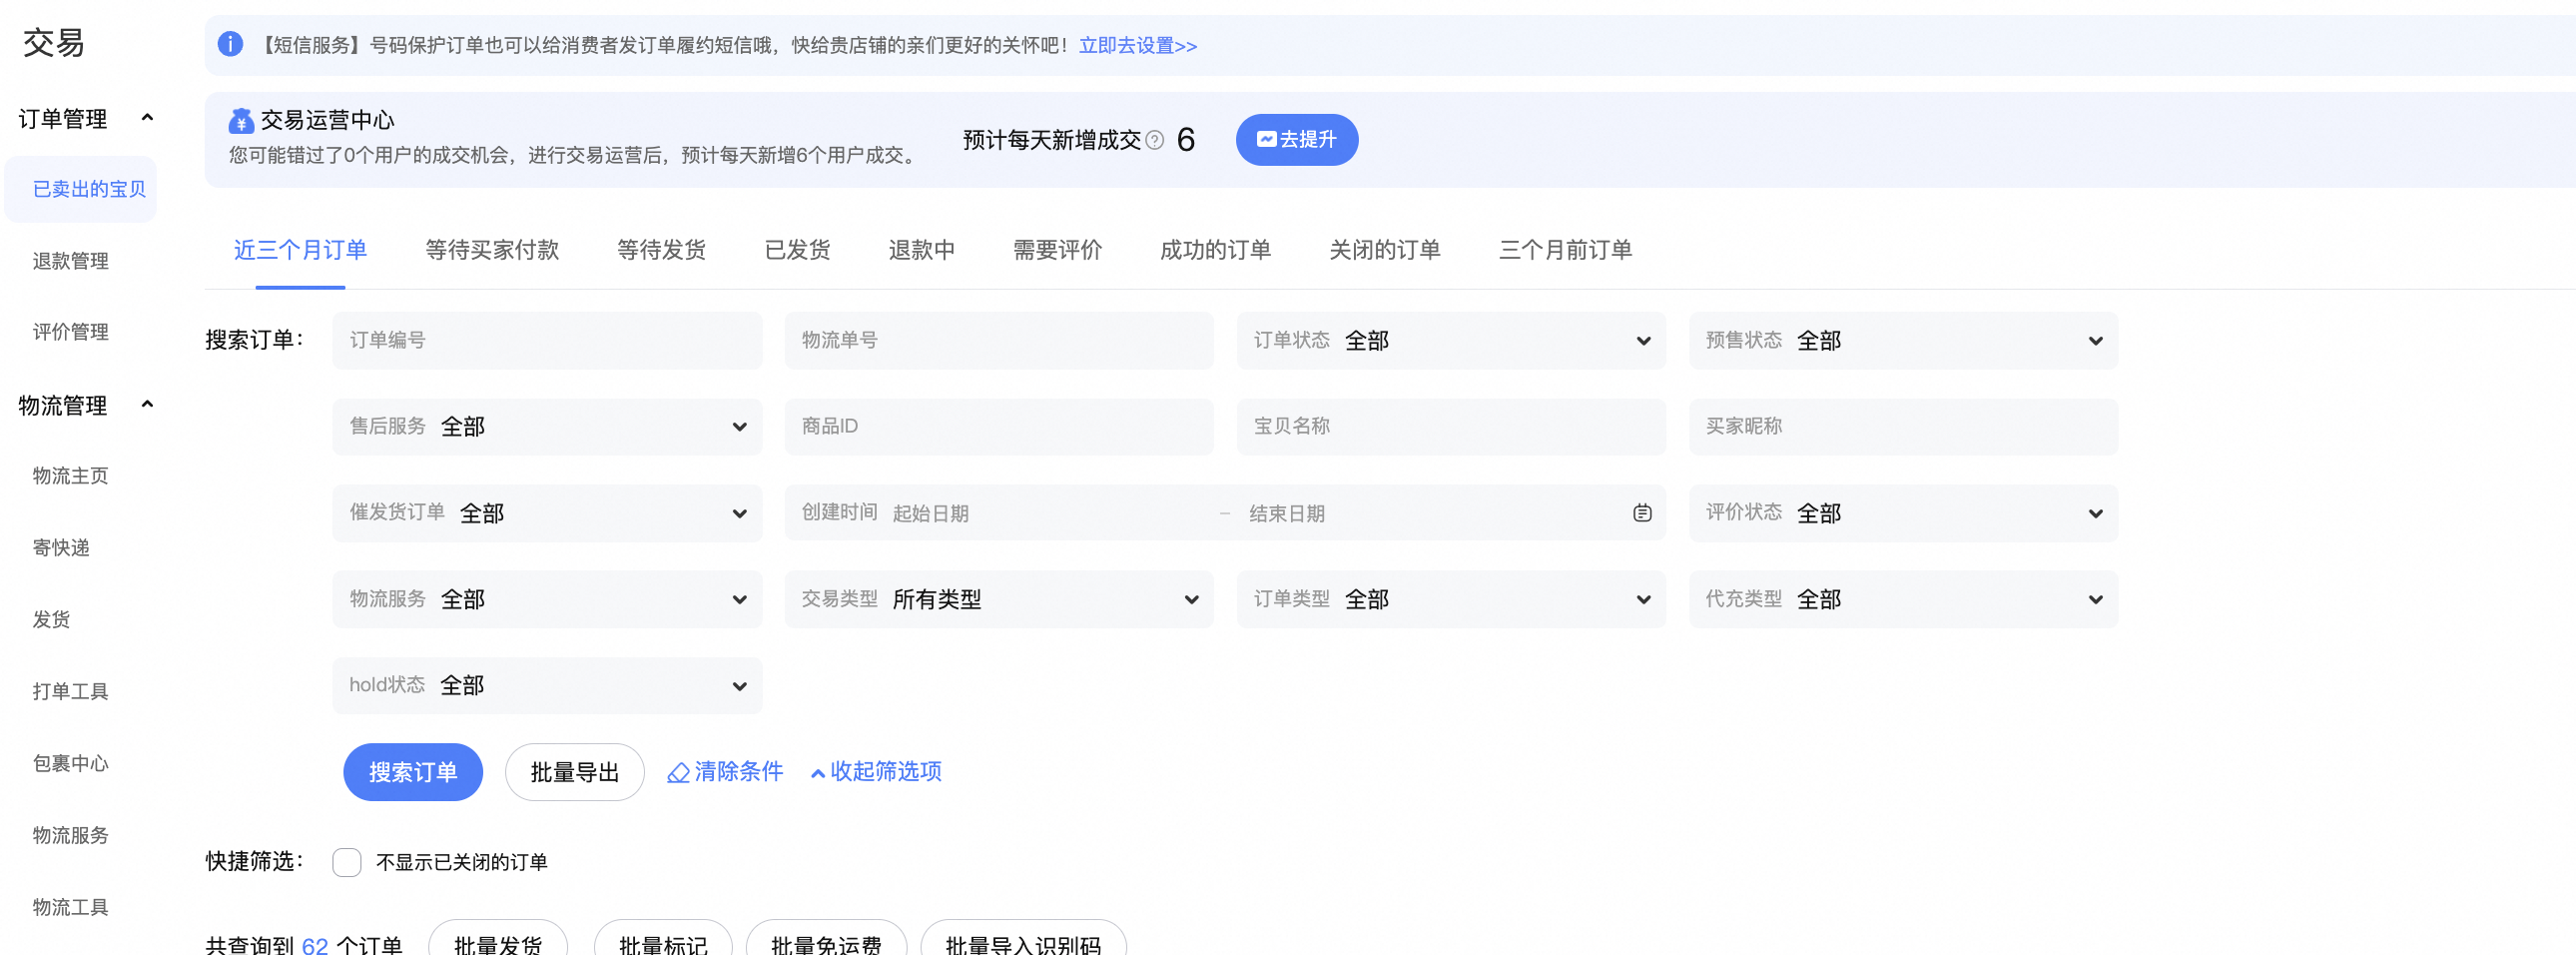This screenshot has width=2576, height=955.
Task: Open 立即去设置>> link
Action: click(1138, 46)
